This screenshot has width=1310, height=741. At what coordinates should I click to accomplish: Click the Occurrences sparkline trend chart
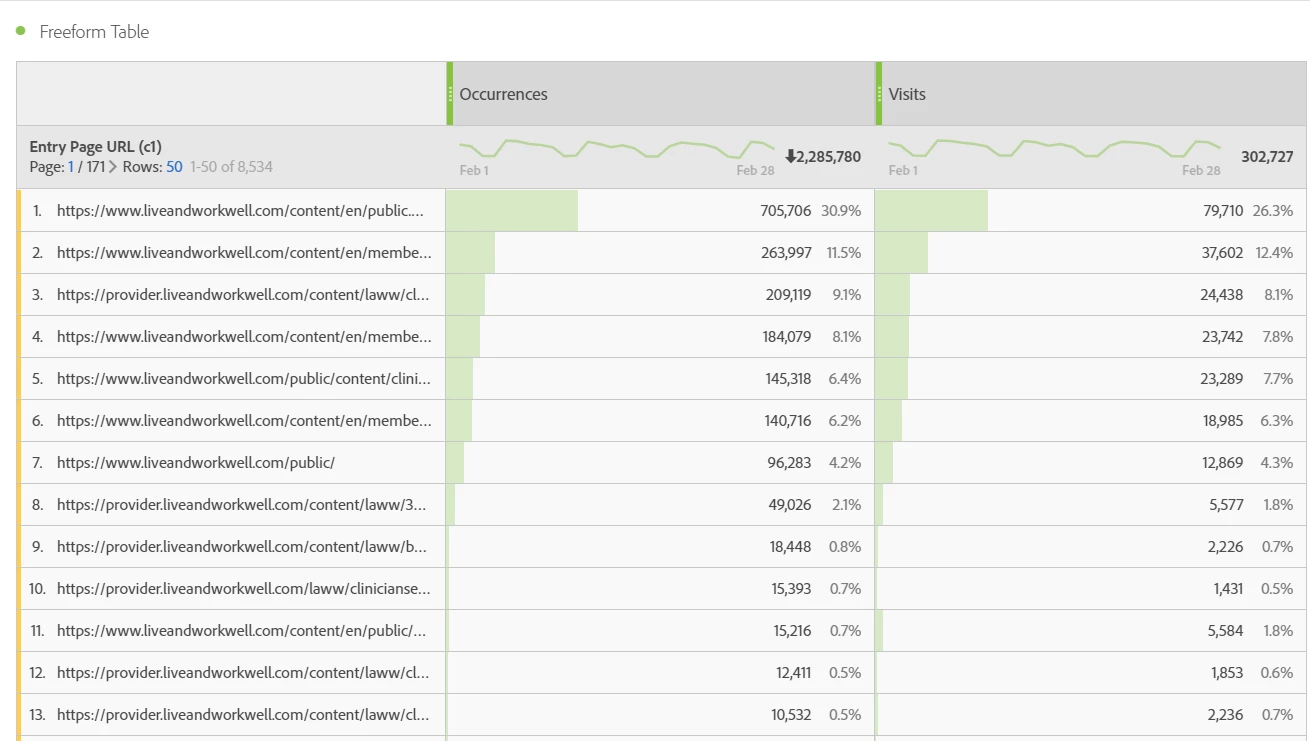coord(617,149)
